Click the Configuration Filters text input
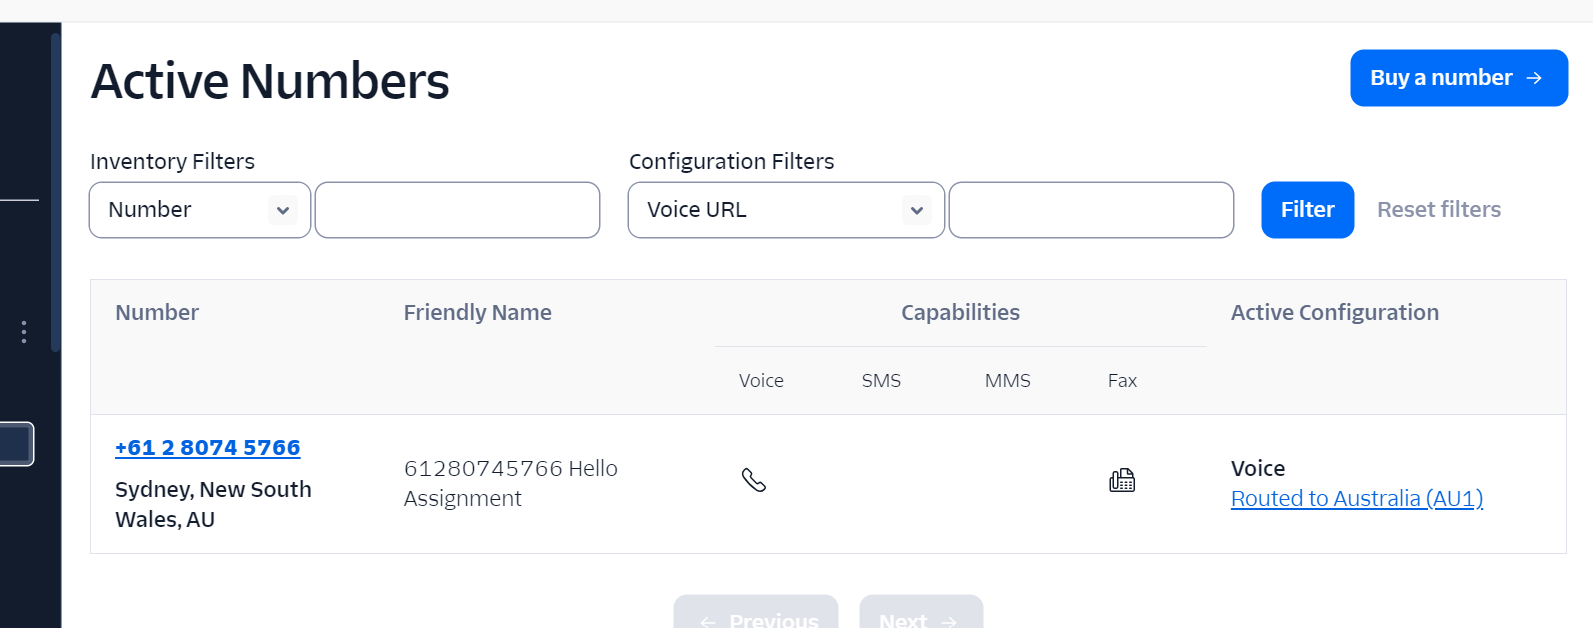 click(1090, 210)
